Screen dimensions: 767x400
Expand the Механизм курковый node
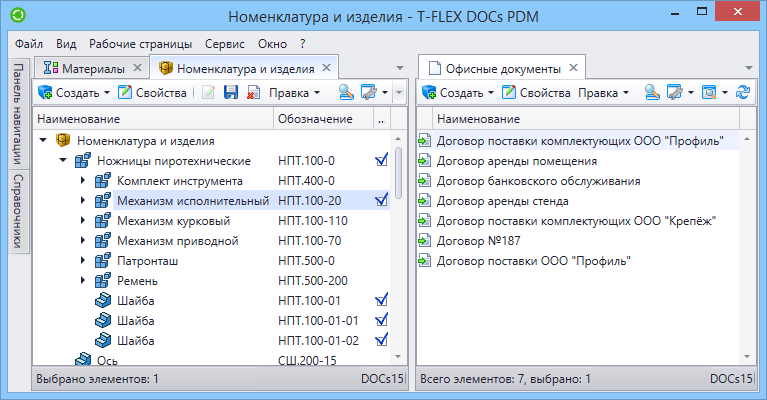83,221
